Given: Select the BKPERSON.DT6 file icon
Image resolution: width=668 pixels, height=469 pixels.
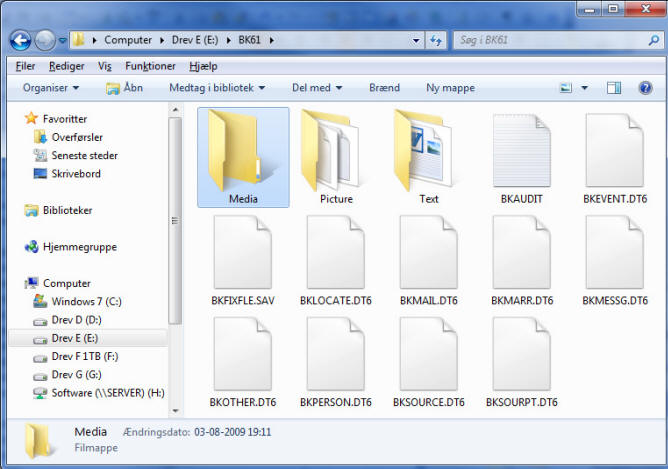Looking at the screenshot, I should (x=336, y=354).
